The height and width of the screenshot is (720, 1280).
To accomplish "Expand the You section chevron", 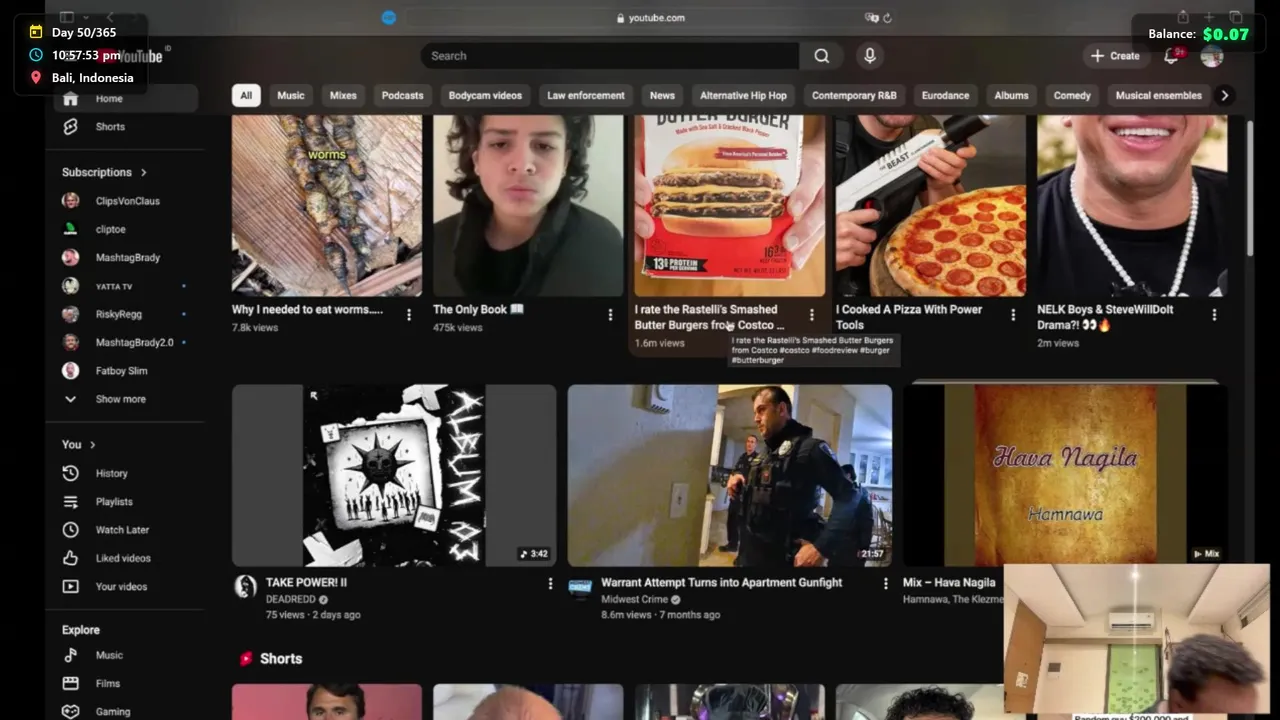I will pyautogui.click(x=92, y=444).
